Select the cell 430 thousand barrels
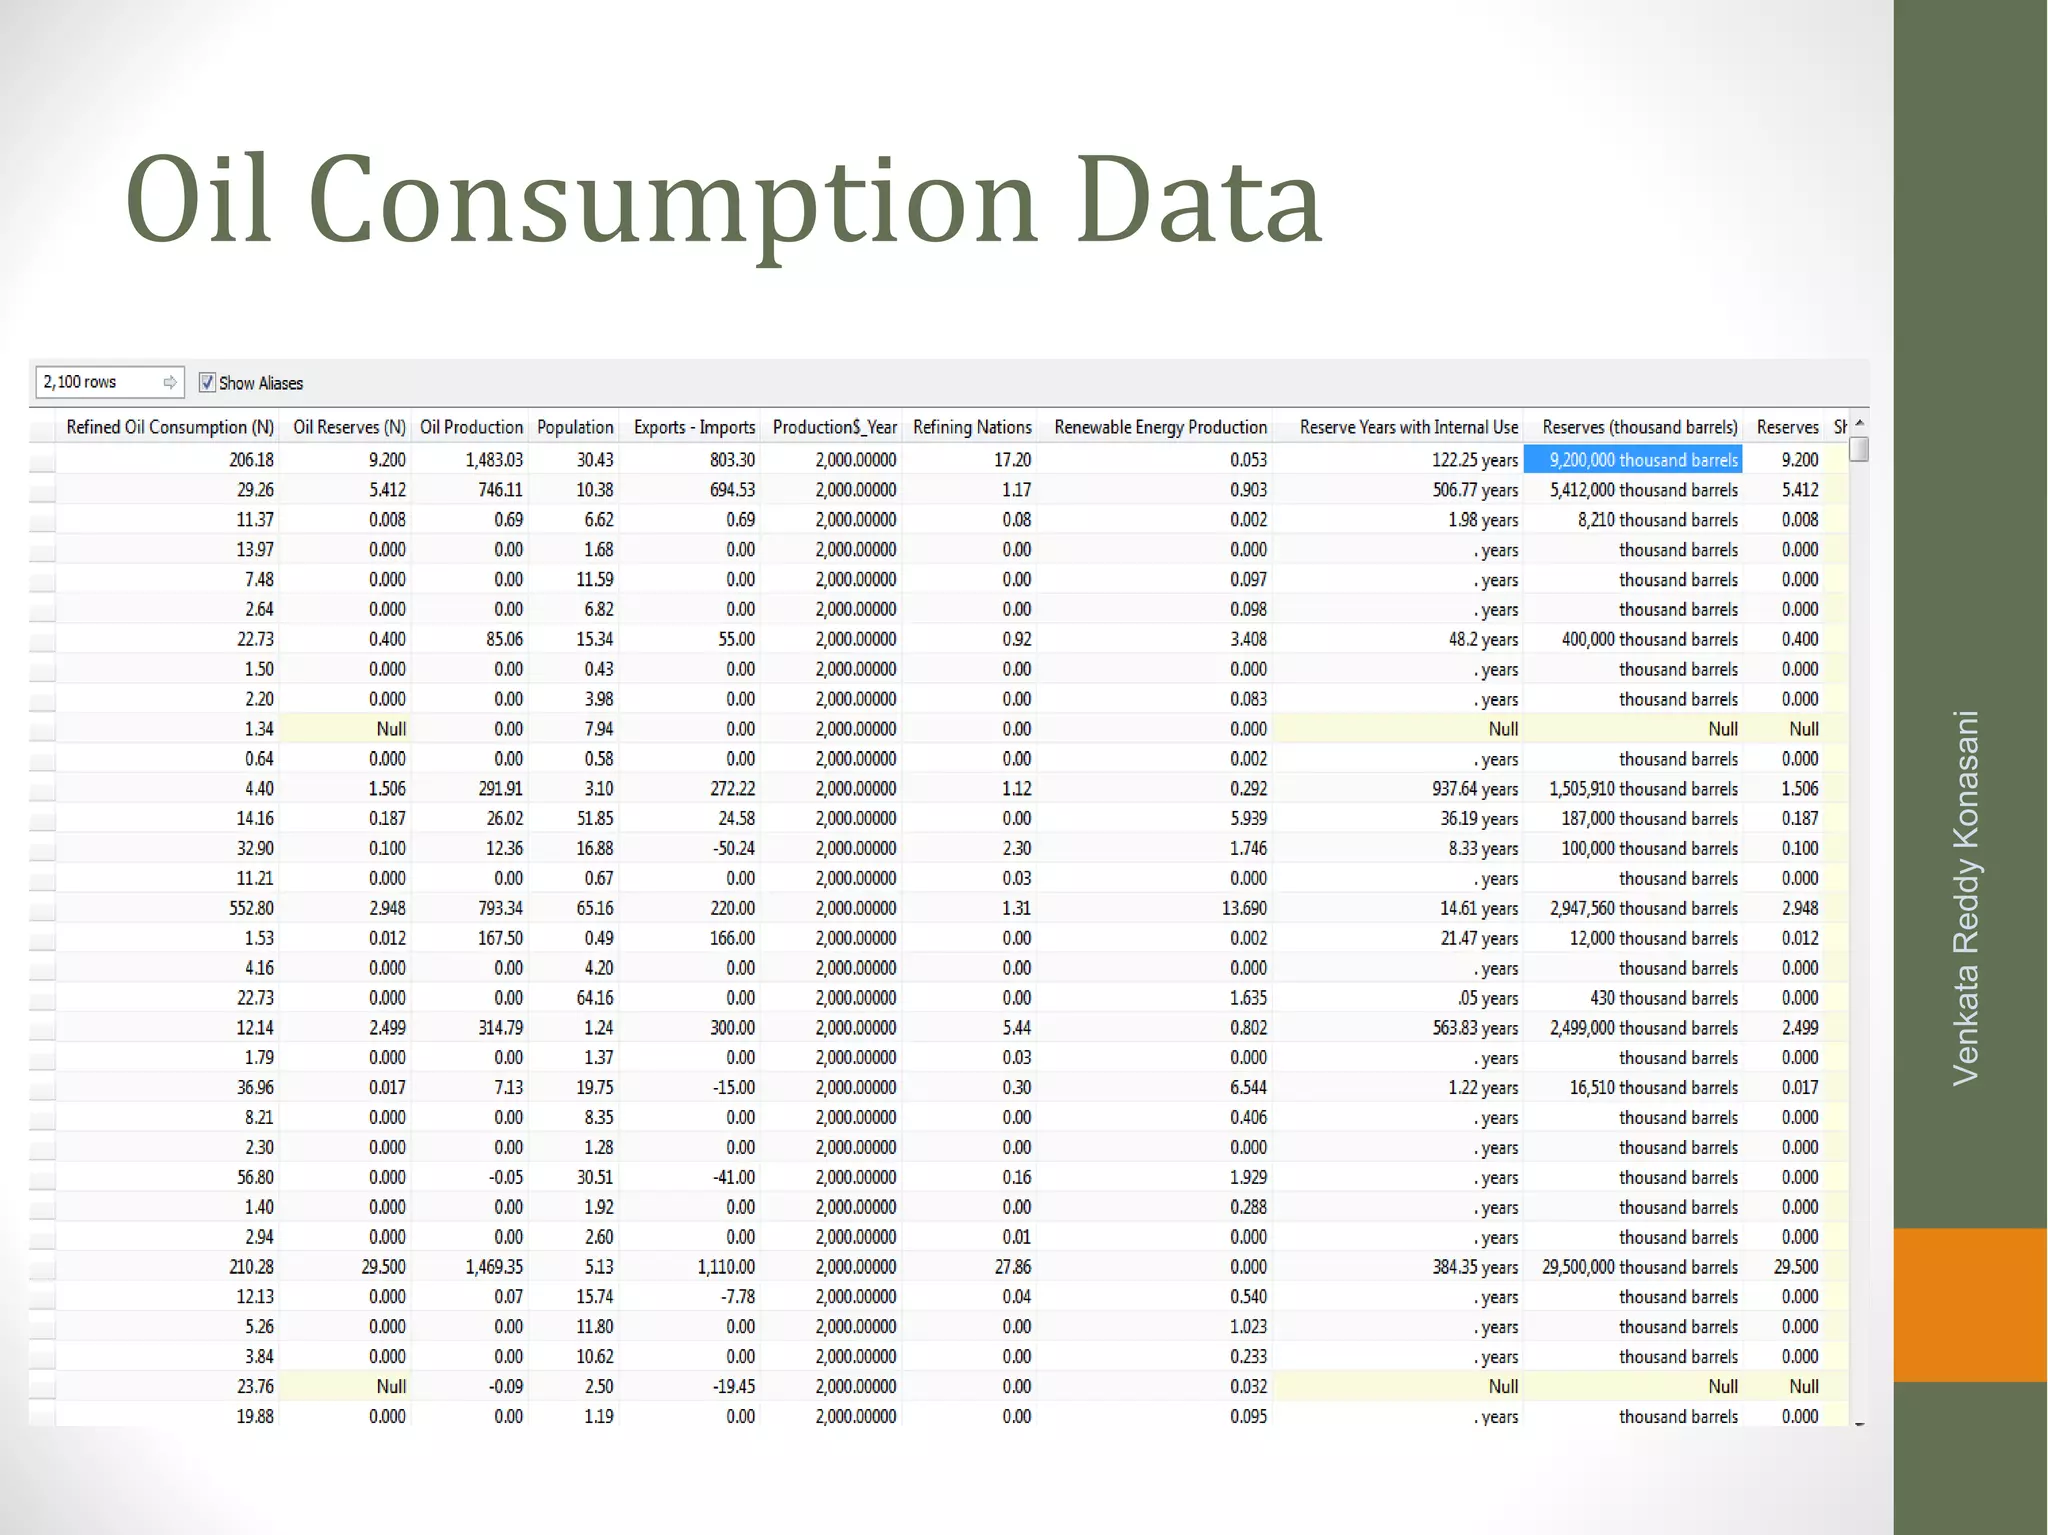The width and height of the screenshot is (2048, 1535). (x=1633, y=998)
